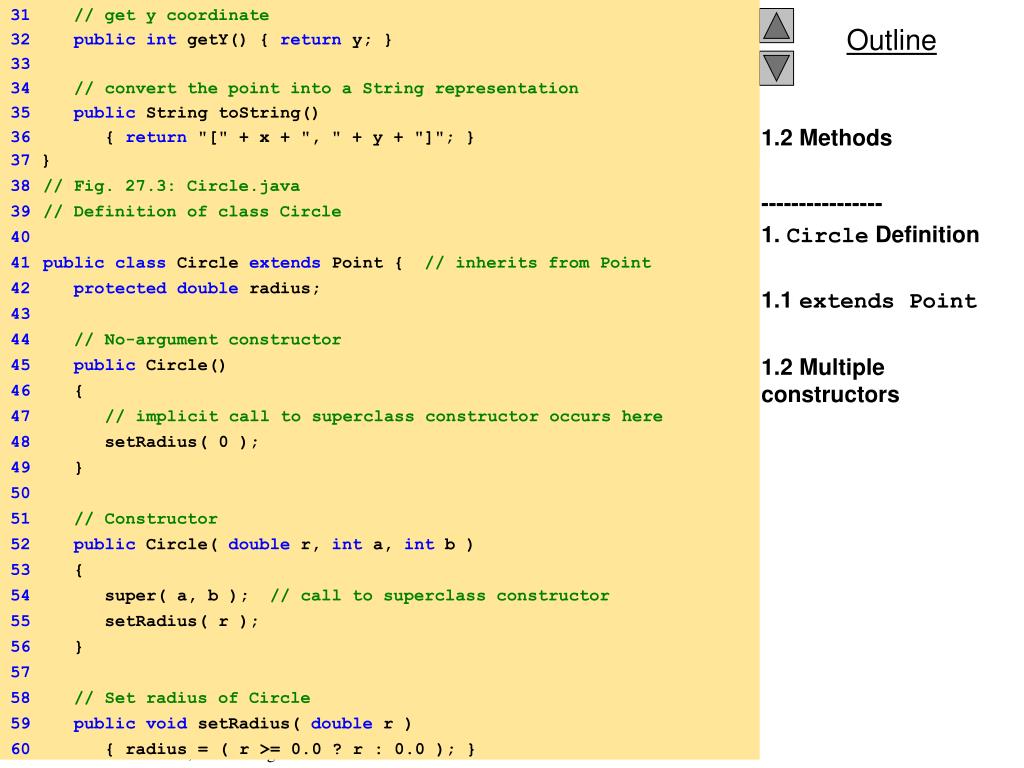The height and width of the screenshot is (768, 1024).
Task: Click the 'setRadius( 0 );' statement
Action: pyautogui.click(x=181, y=442)
